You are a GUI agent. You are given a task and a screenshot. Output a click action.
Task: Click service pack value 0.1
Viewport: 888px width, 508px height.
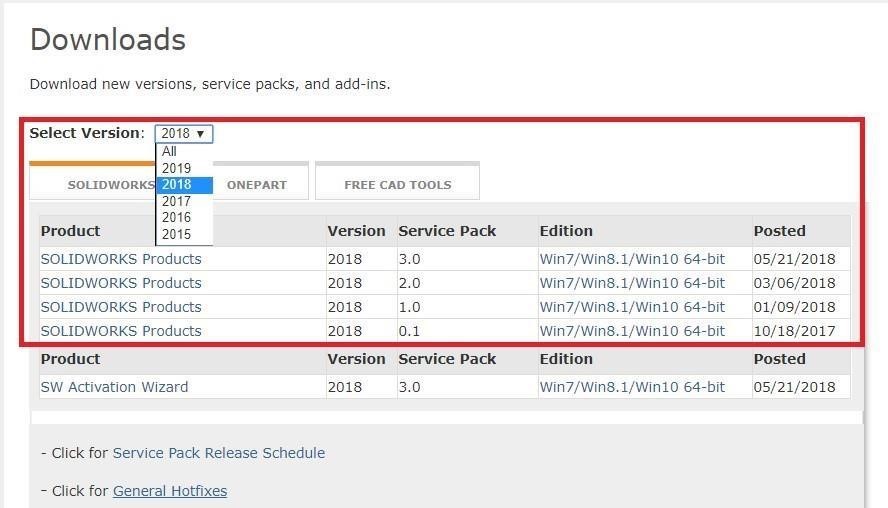pos(409,331)
